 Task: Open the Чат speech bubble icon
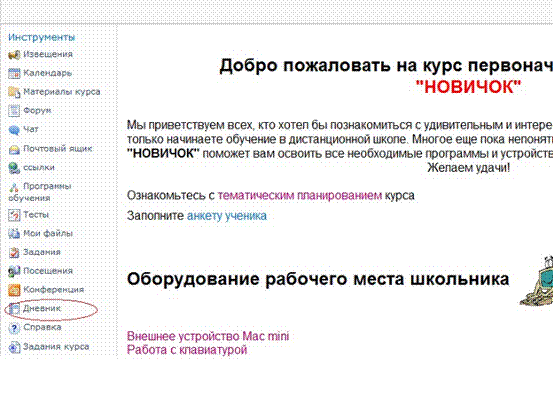coord(14,130)
